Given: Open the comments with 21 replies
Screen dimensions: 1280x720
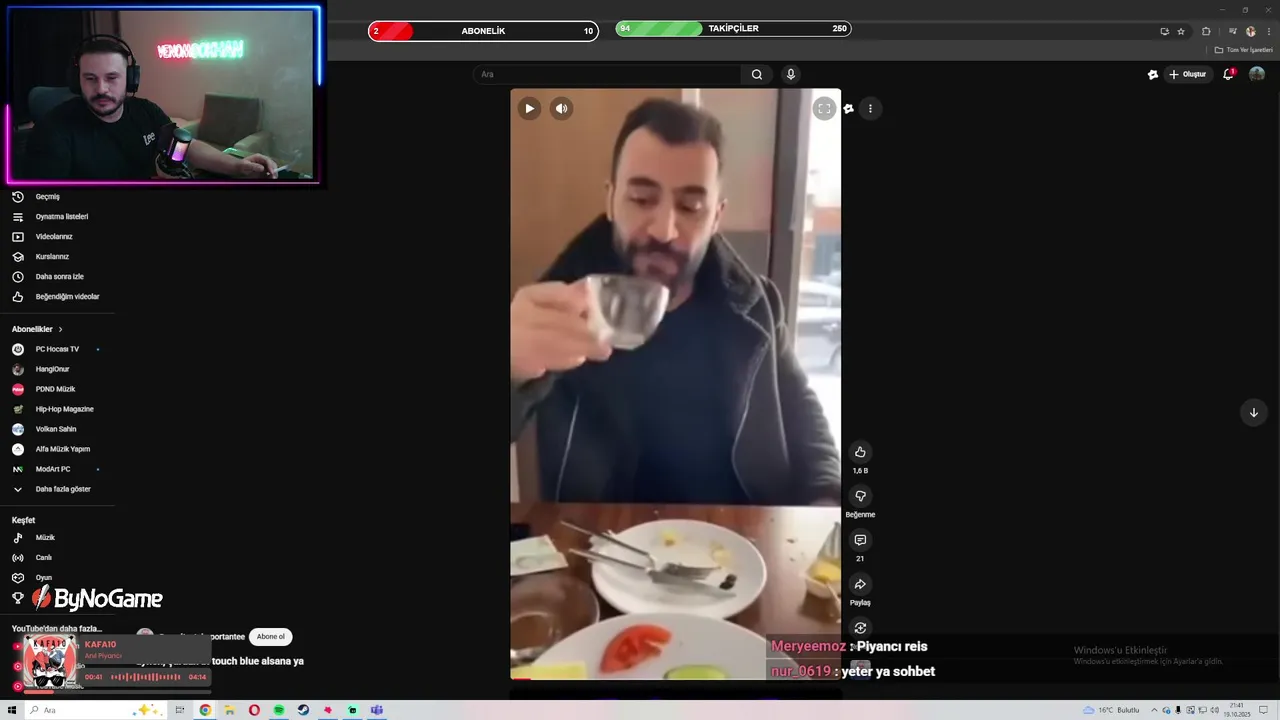Looking at the screenshot, I should [x=860, y=540].
